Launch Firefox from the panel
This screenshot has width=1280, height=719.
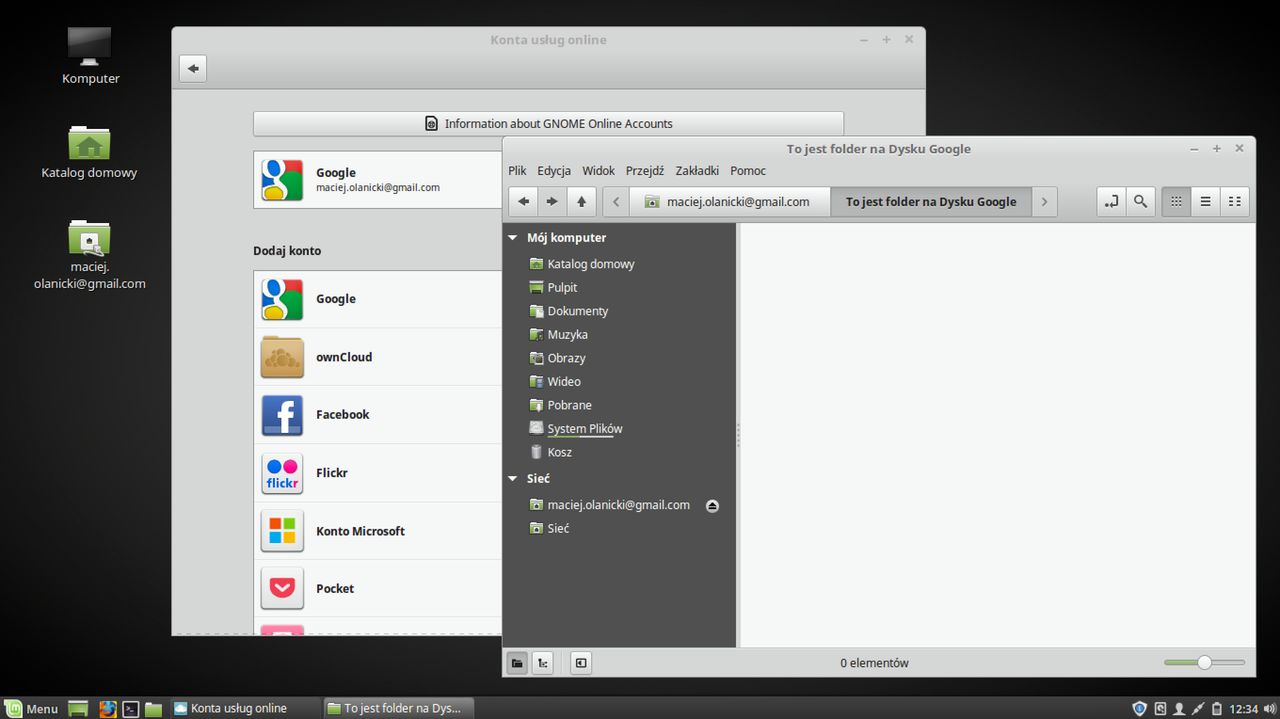point(108,709)
